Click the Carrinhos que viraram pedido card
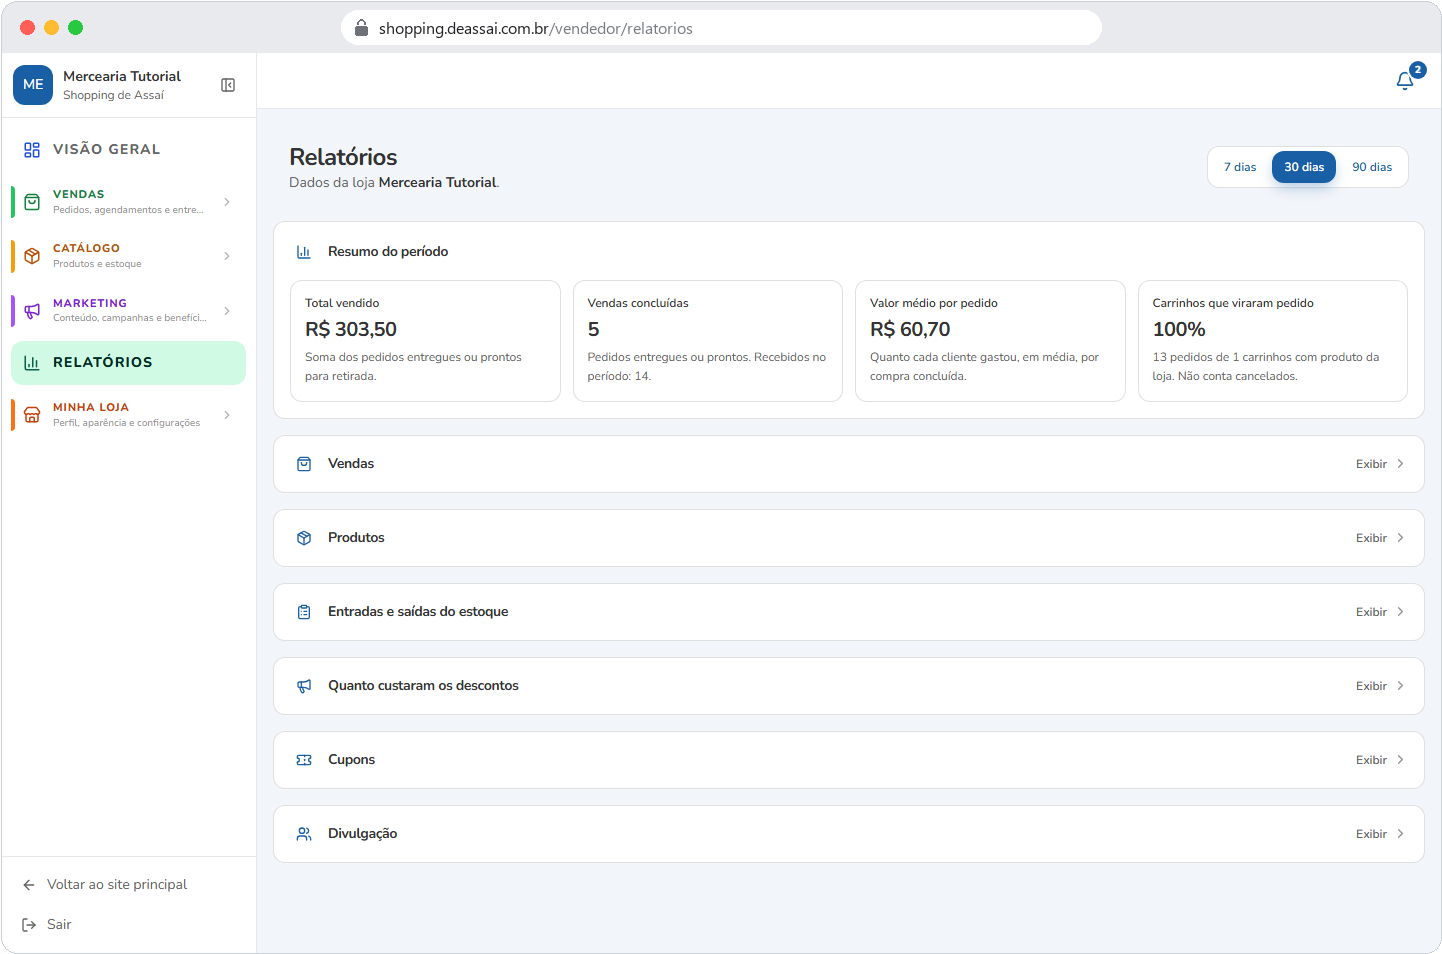The image size is (1442, 954). point(1273,341)
